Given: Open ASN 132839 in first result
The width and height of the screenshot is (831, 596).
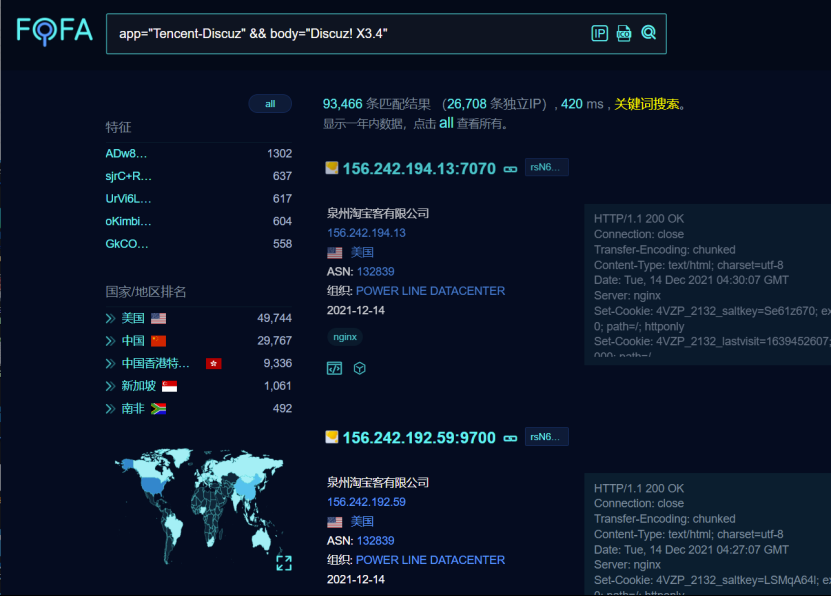Looking at the screenshot, I should (376, 272).
